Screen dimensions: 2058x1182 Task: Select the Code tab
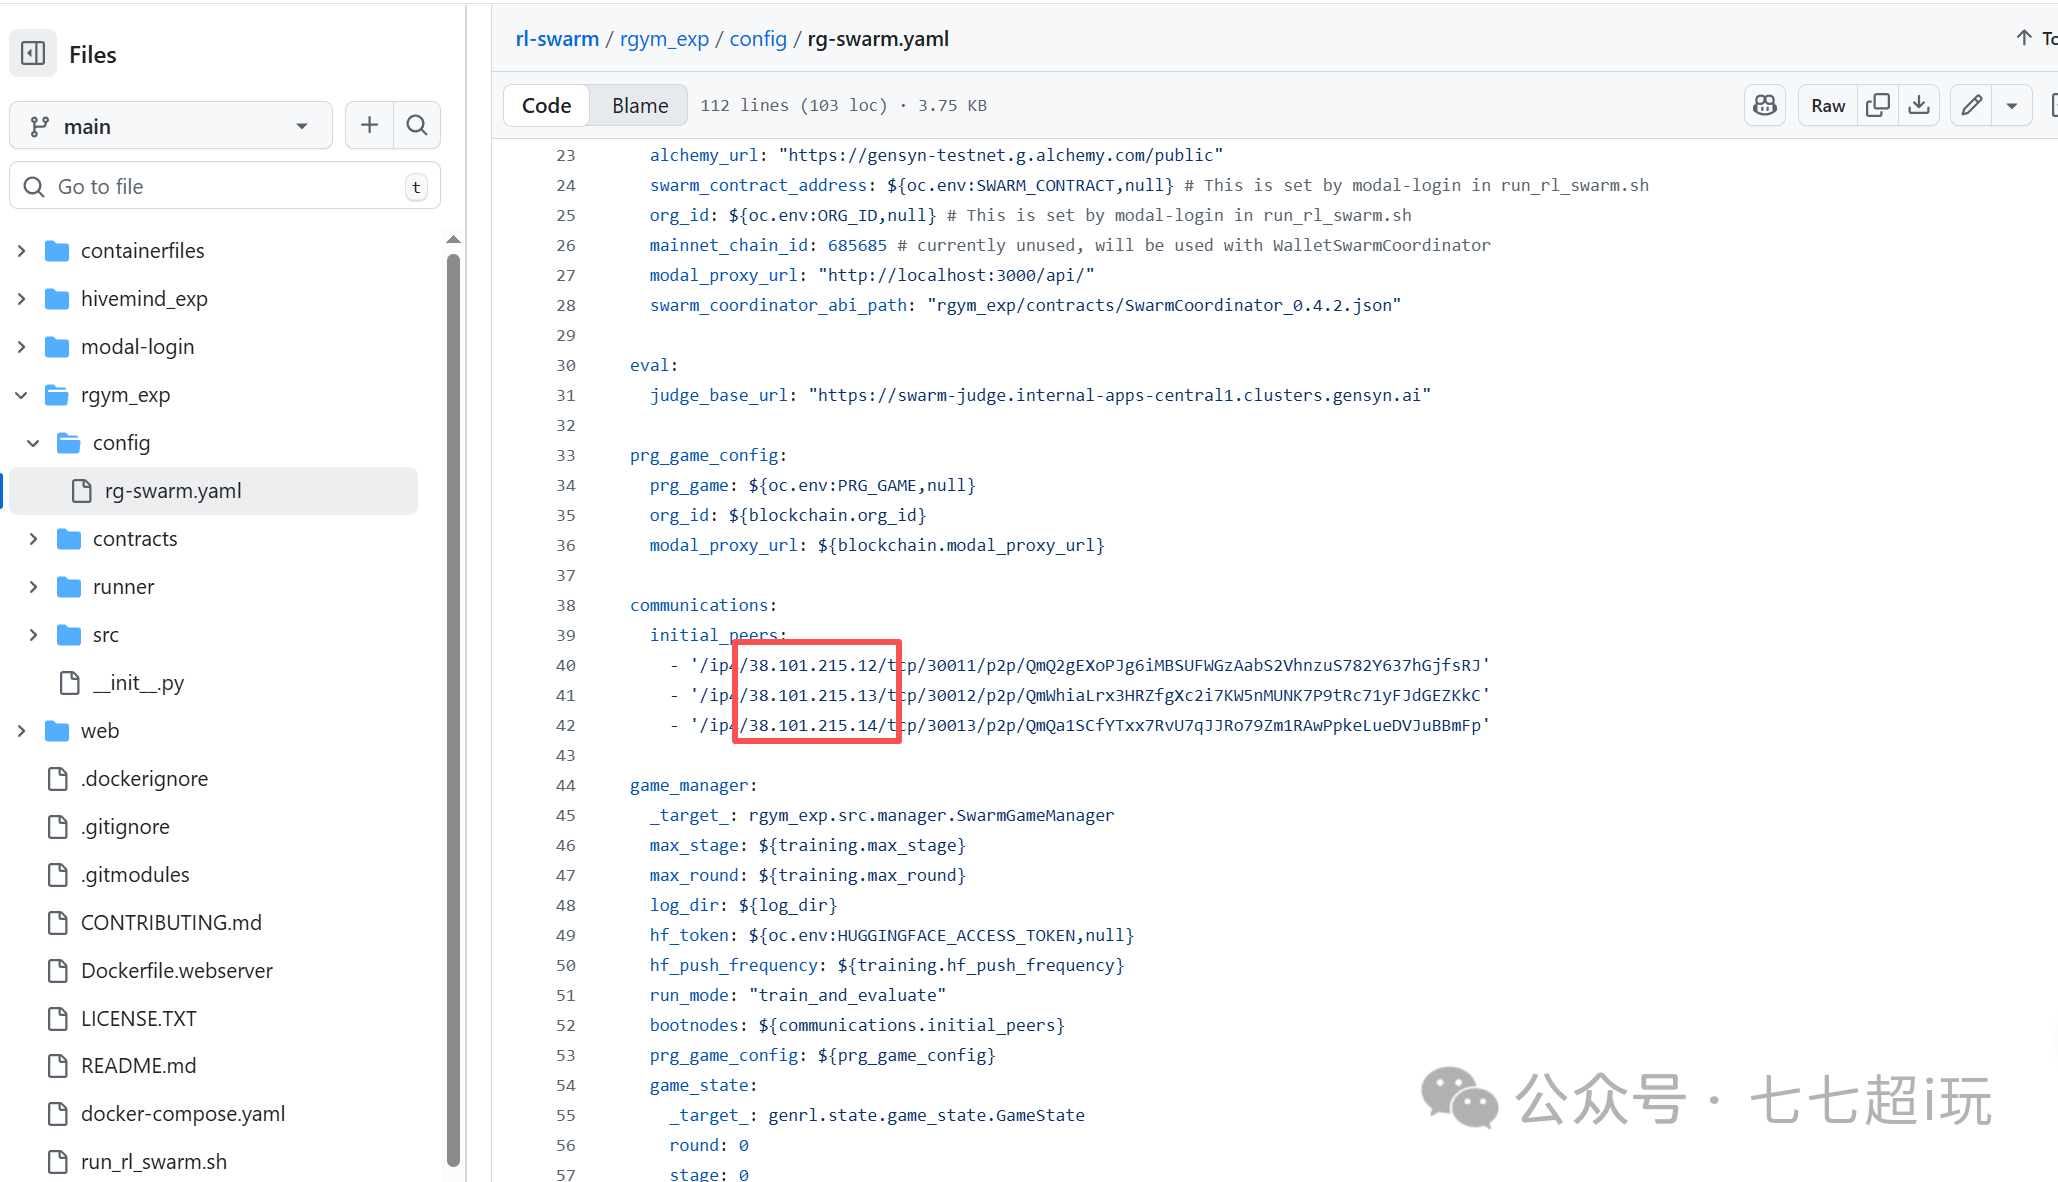[x=546, y=105]
